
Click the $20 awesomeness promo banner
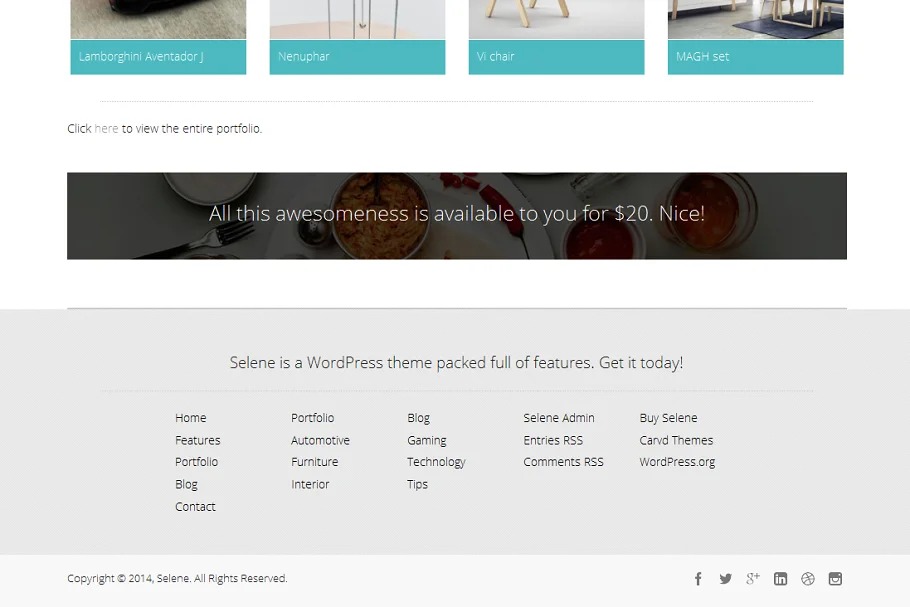pyautogui.click(x=457, y=214)
